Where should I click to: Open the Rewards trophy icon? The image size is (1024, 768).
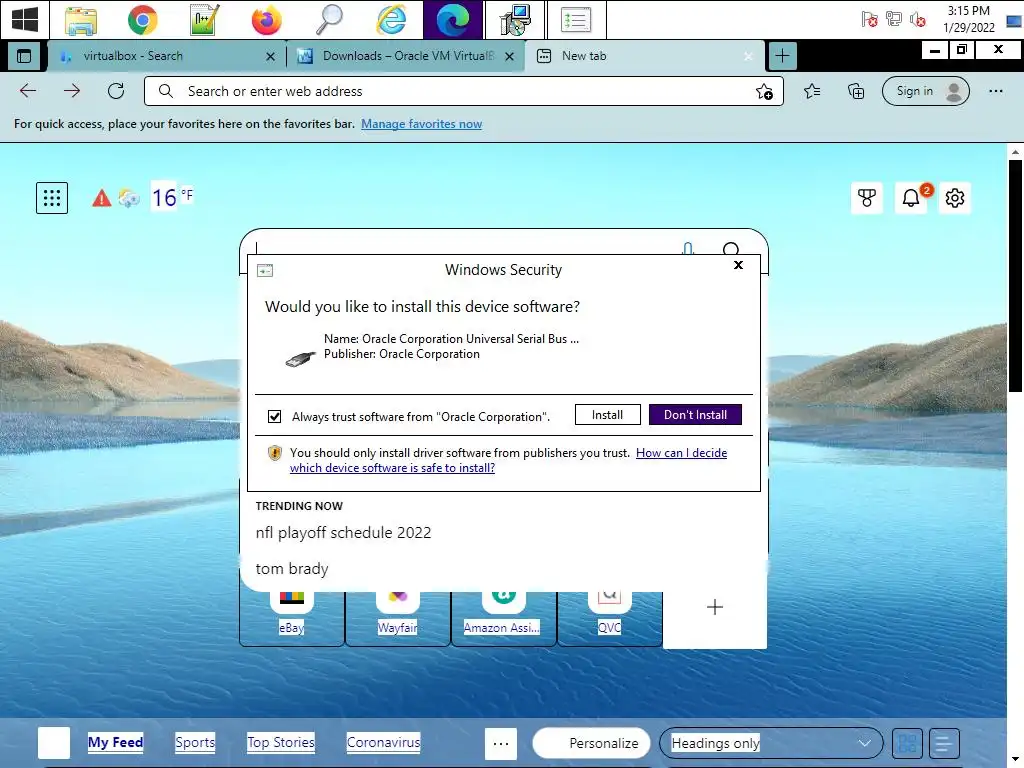(867, 198)
